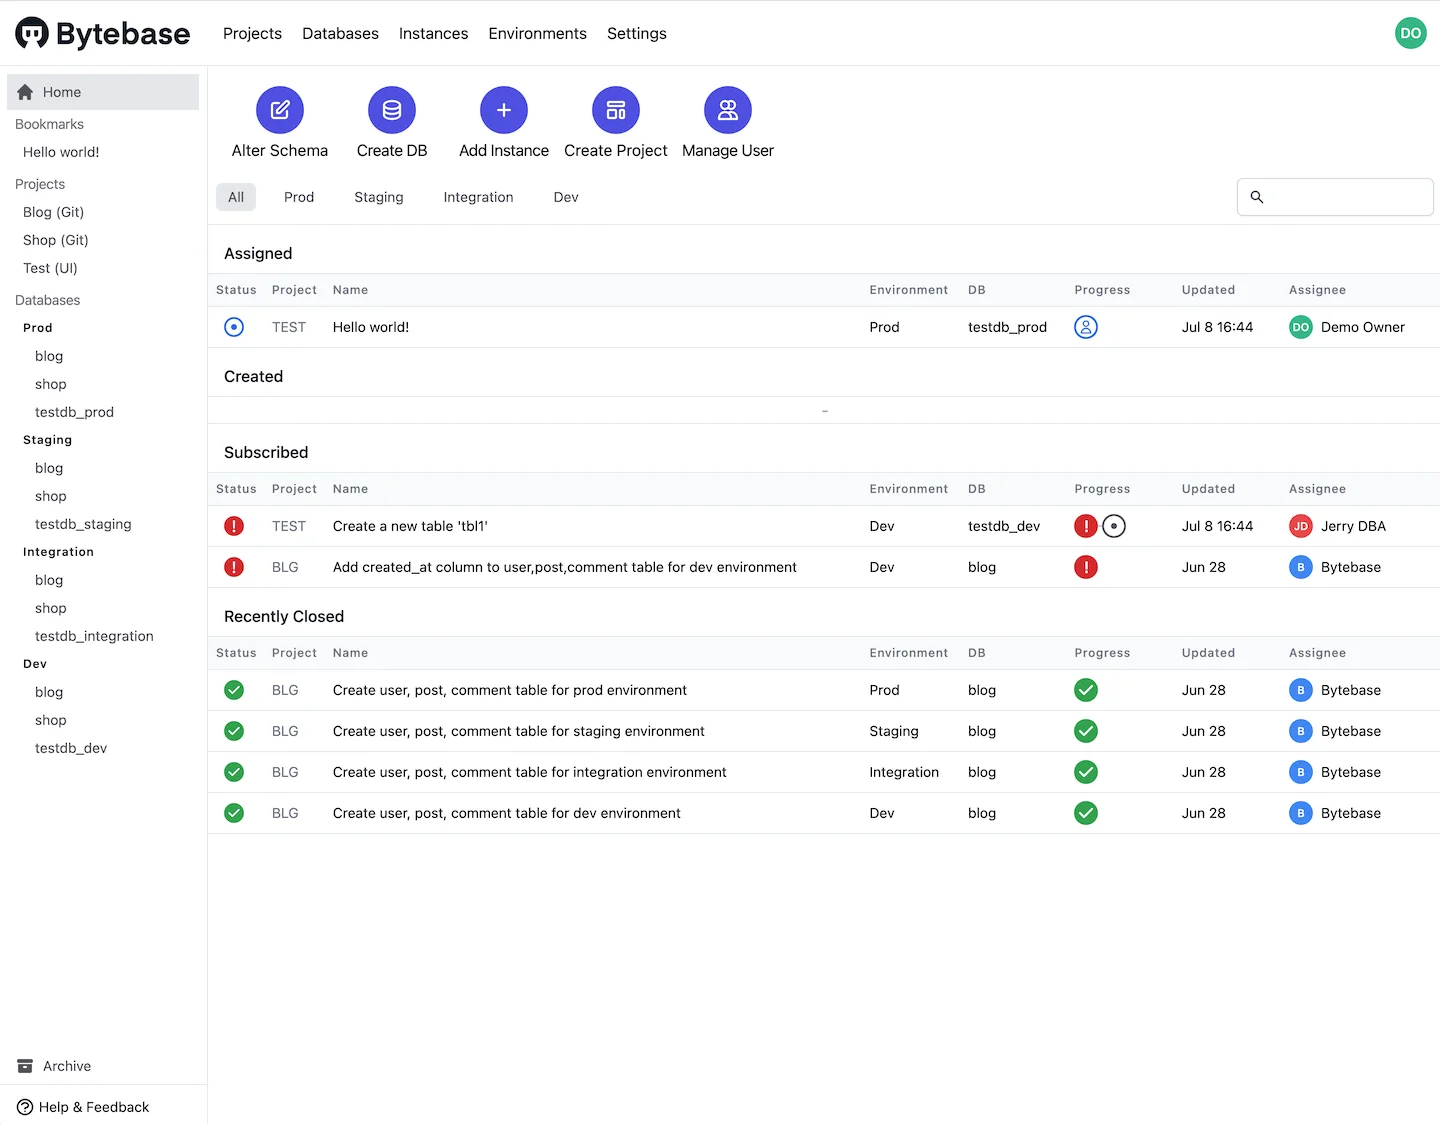The image size is (1440, 1124).
Task: Go to Home in the sidebar
Action: [62, 92]
